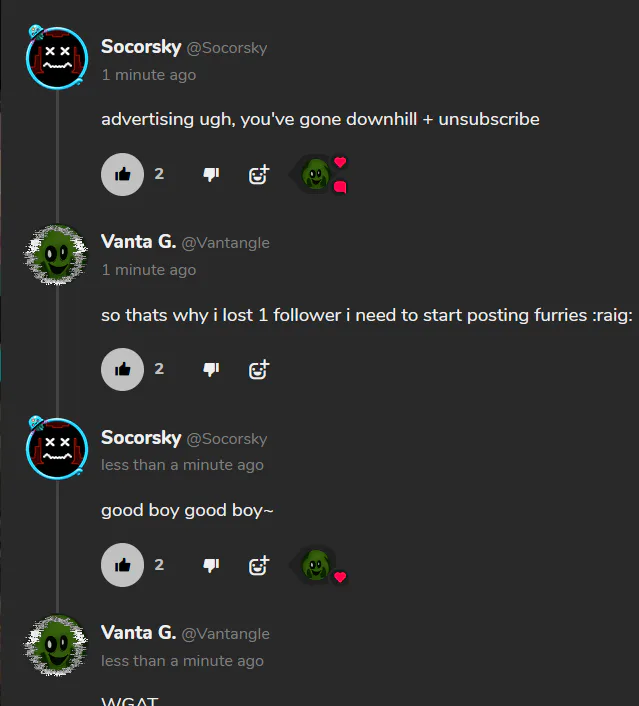The image size is (639, 706).
Task: Click @Vantangle handle on second comment
Action: coord(226,243)
